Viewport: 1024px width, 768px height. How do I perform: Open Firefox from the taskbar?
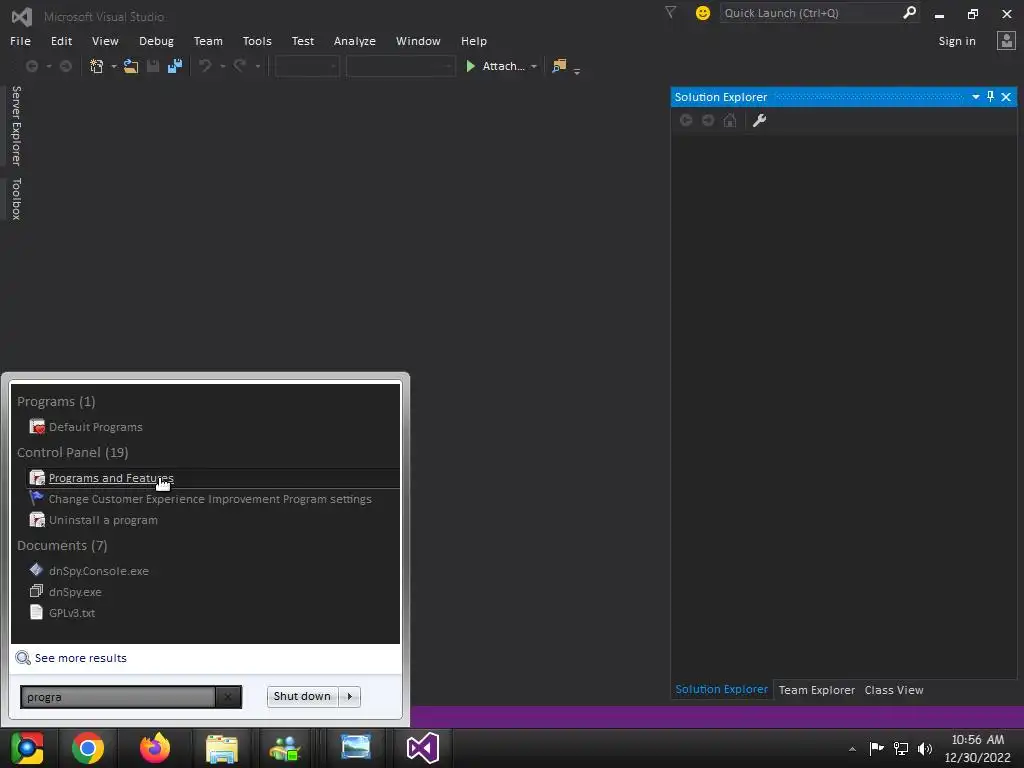[x=155, y=748]
